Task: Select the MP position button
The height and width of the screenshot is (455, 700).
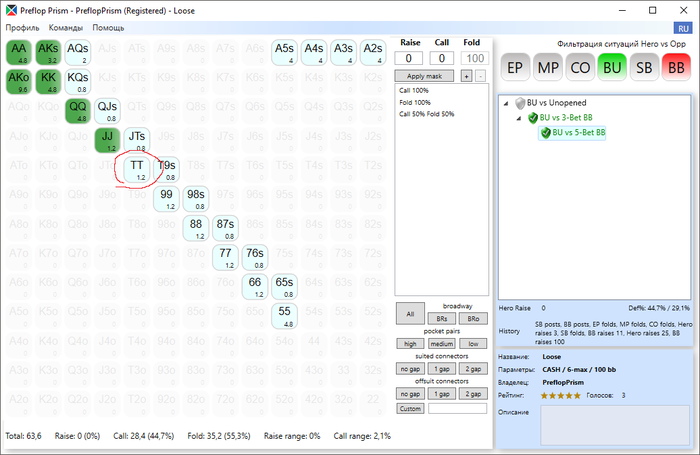Action: point(548,67)
